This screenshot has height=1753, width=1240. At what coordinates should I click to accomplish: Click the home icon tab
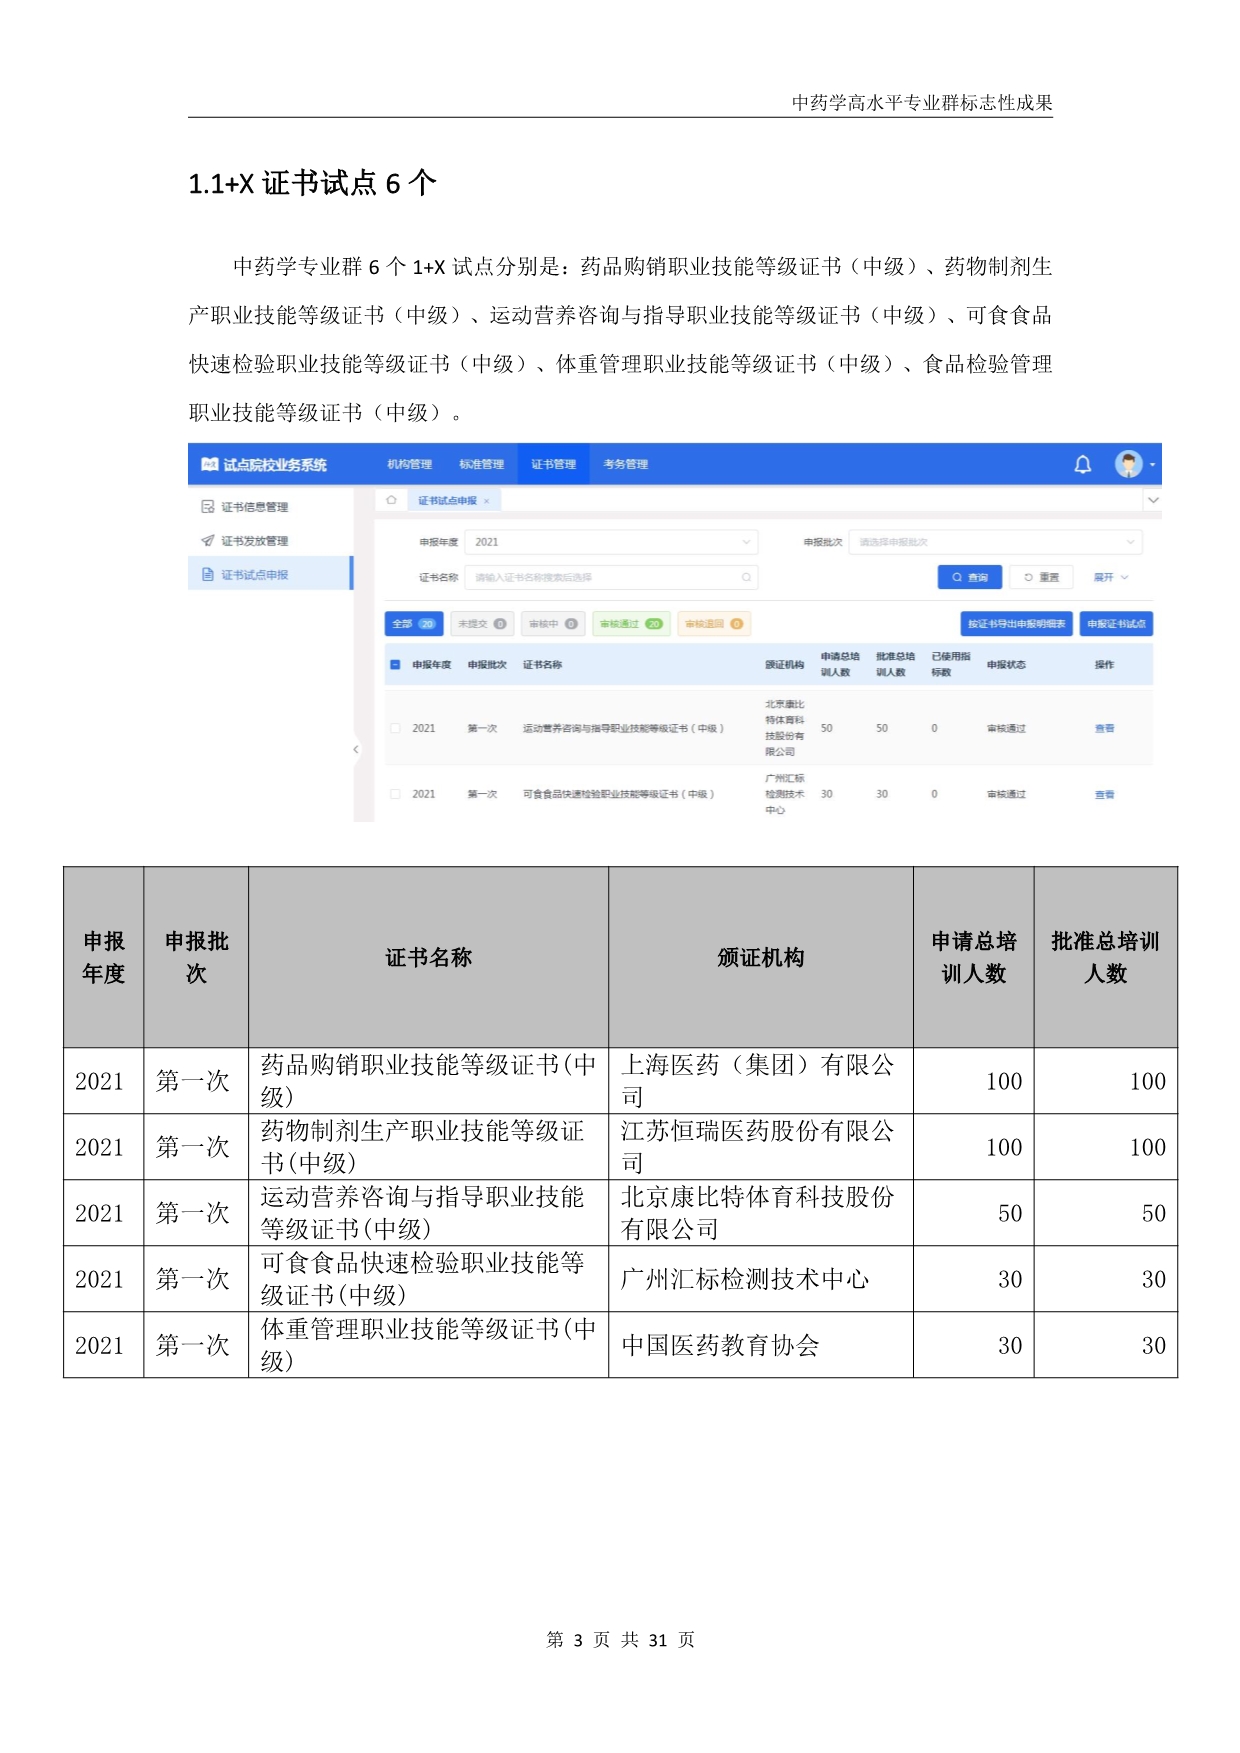pos(391,500)
